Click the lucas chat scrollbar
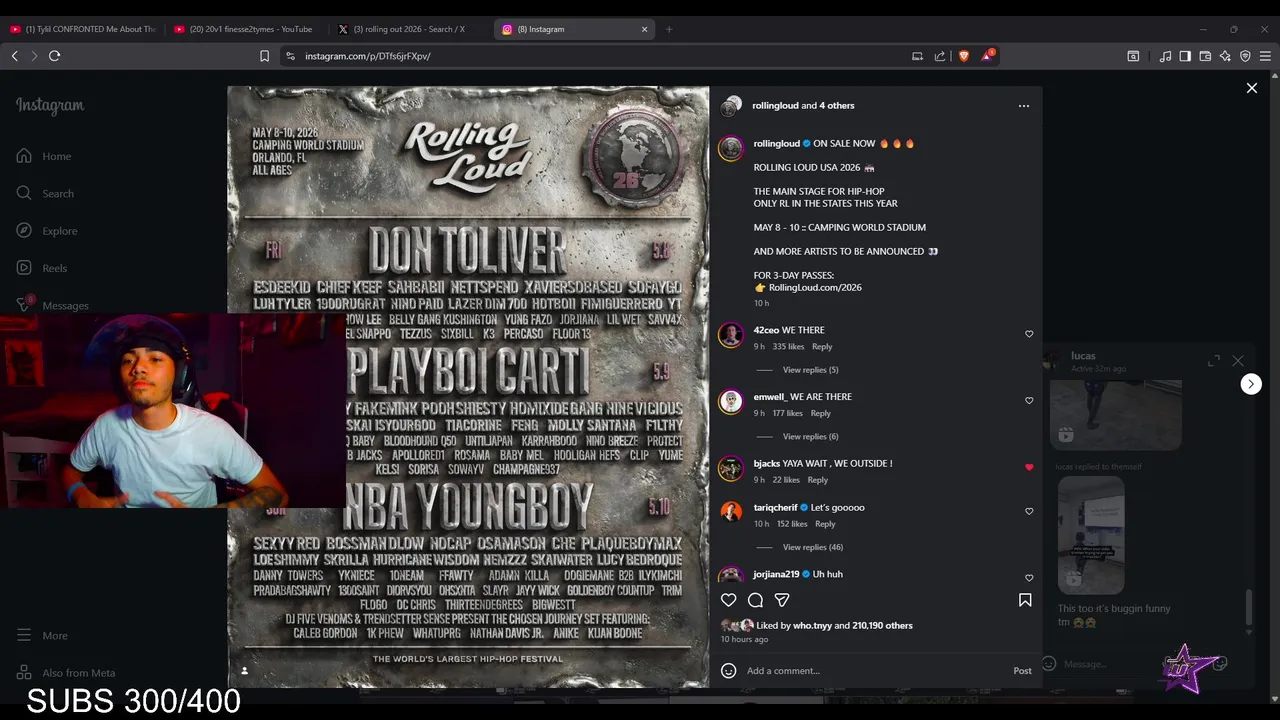The image size is (1280, 720). [x=1248, y=606]
